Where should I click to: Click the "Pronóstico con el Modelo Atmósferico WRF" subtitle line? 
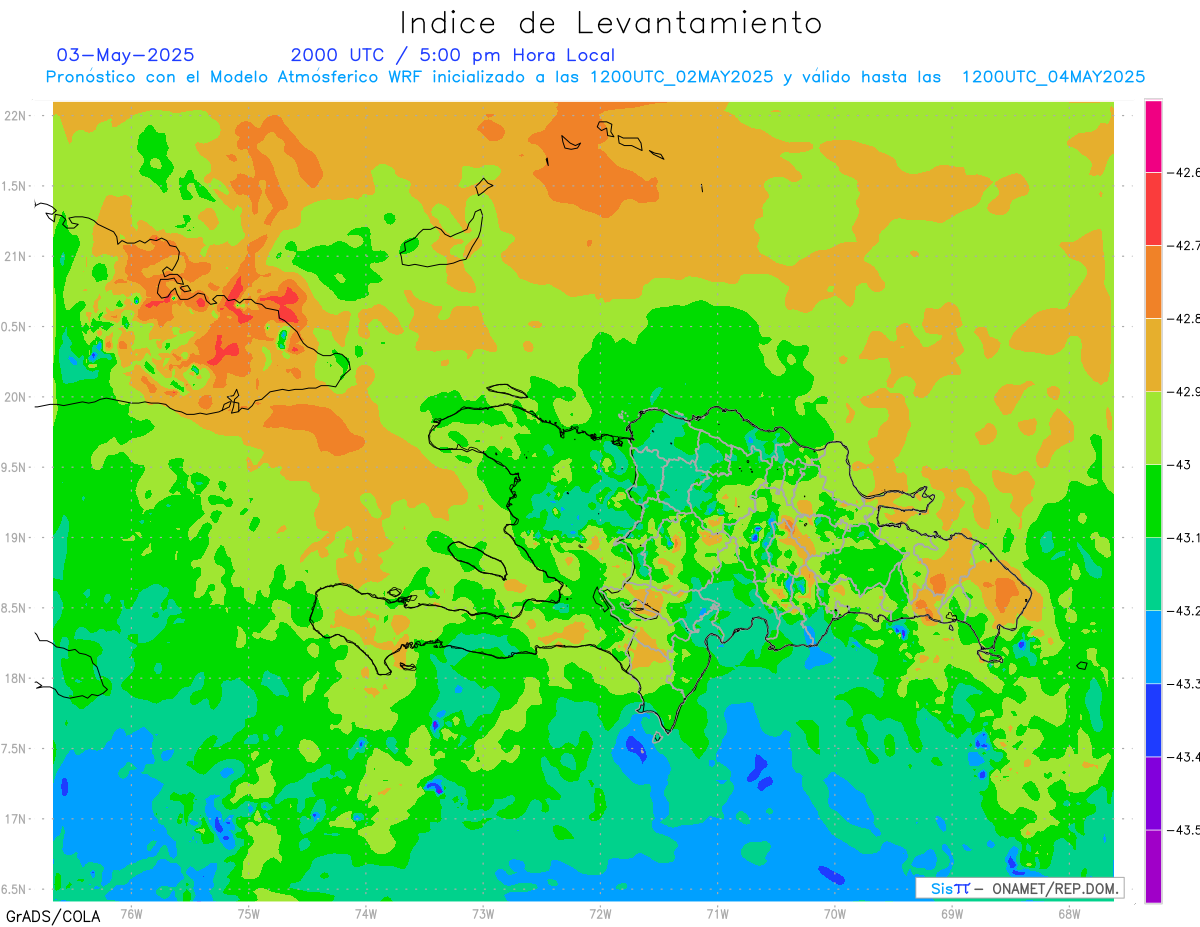point(595,77)
